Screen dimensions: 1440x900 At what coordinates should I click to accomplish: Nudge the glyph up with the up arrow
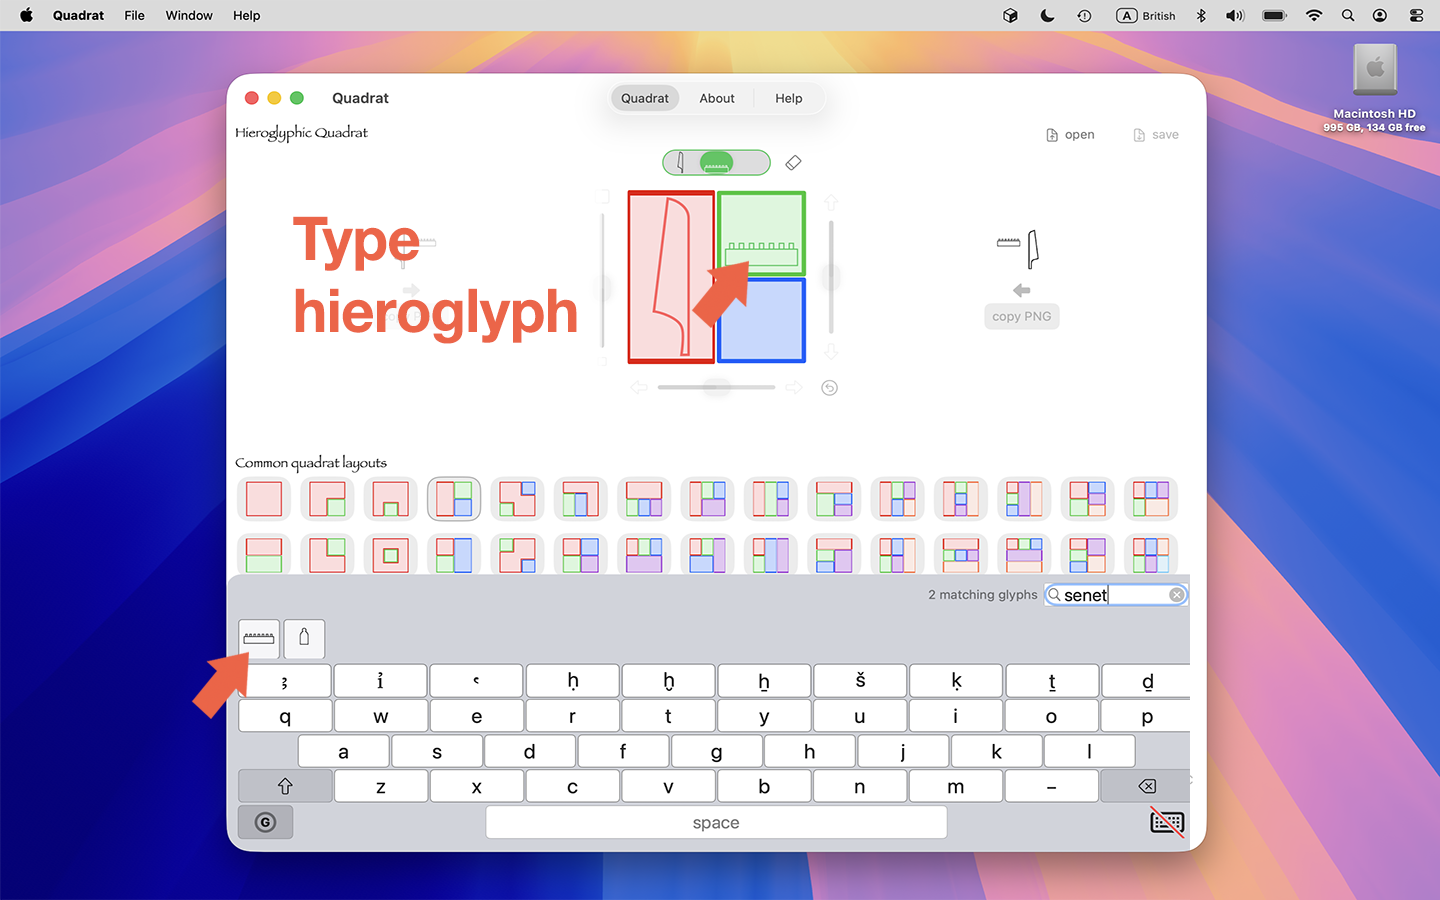(x=830, y=201)
